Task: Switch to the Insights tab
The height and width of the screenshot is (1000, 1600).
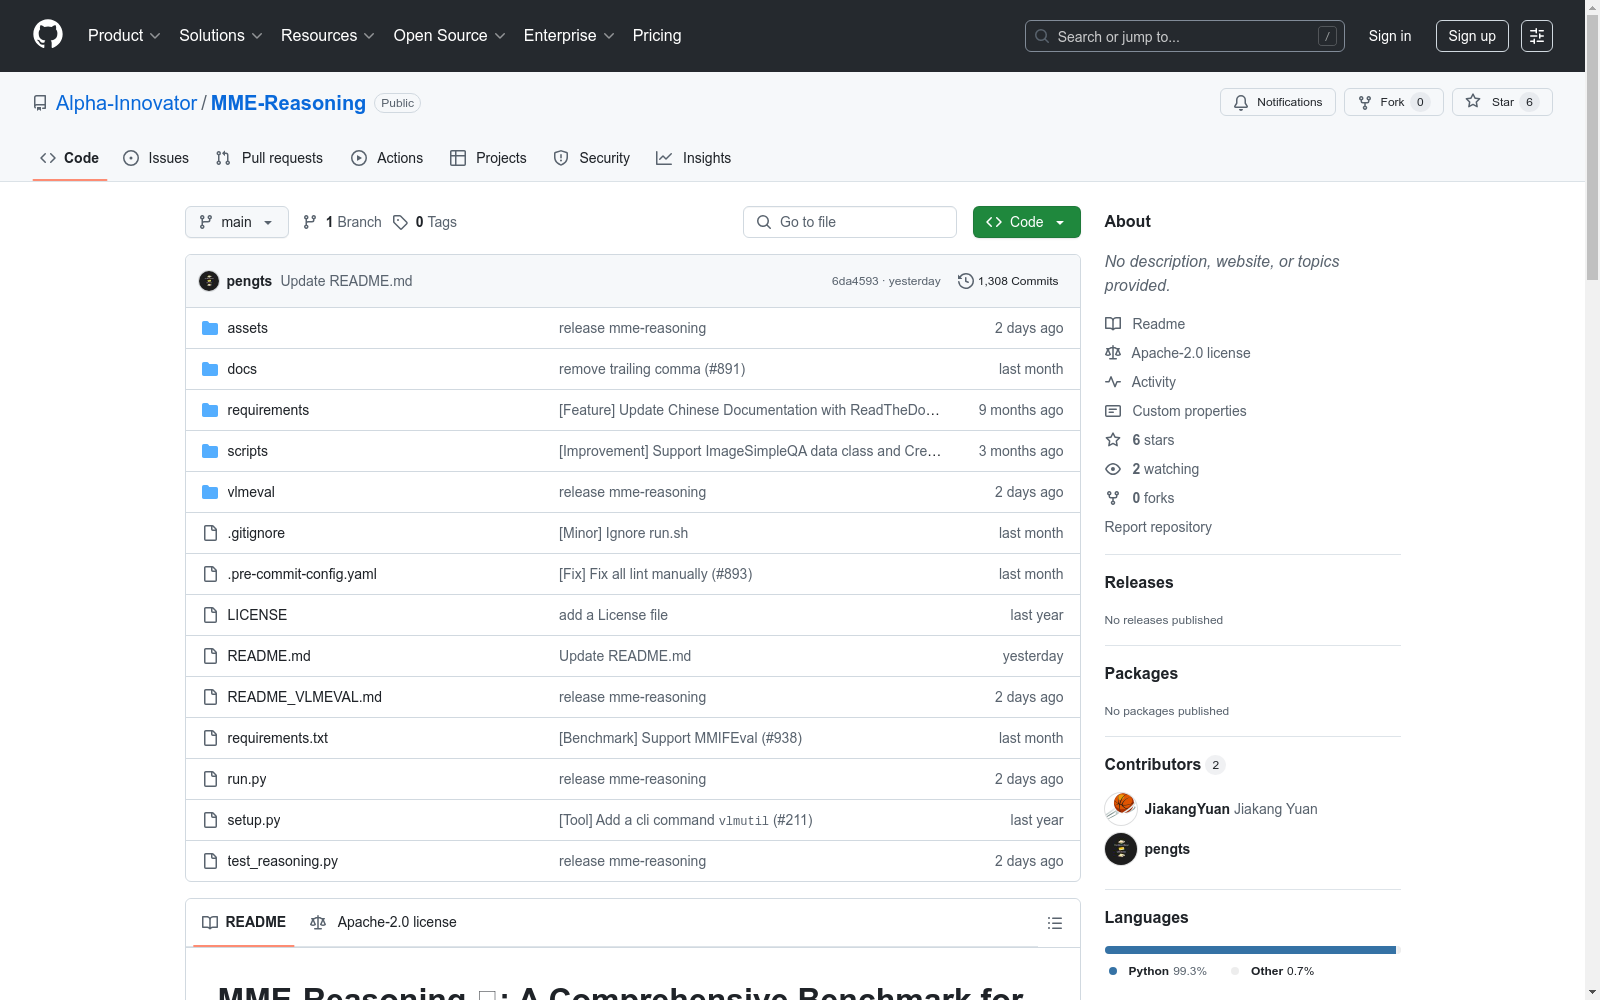Action: (693, 158)
